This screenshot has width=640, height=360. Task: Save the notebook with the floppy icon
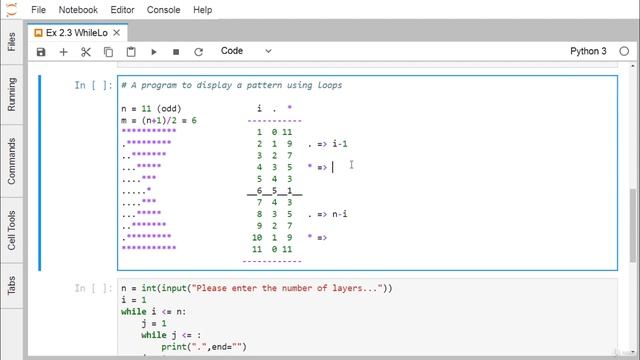(x=41, y=52)
